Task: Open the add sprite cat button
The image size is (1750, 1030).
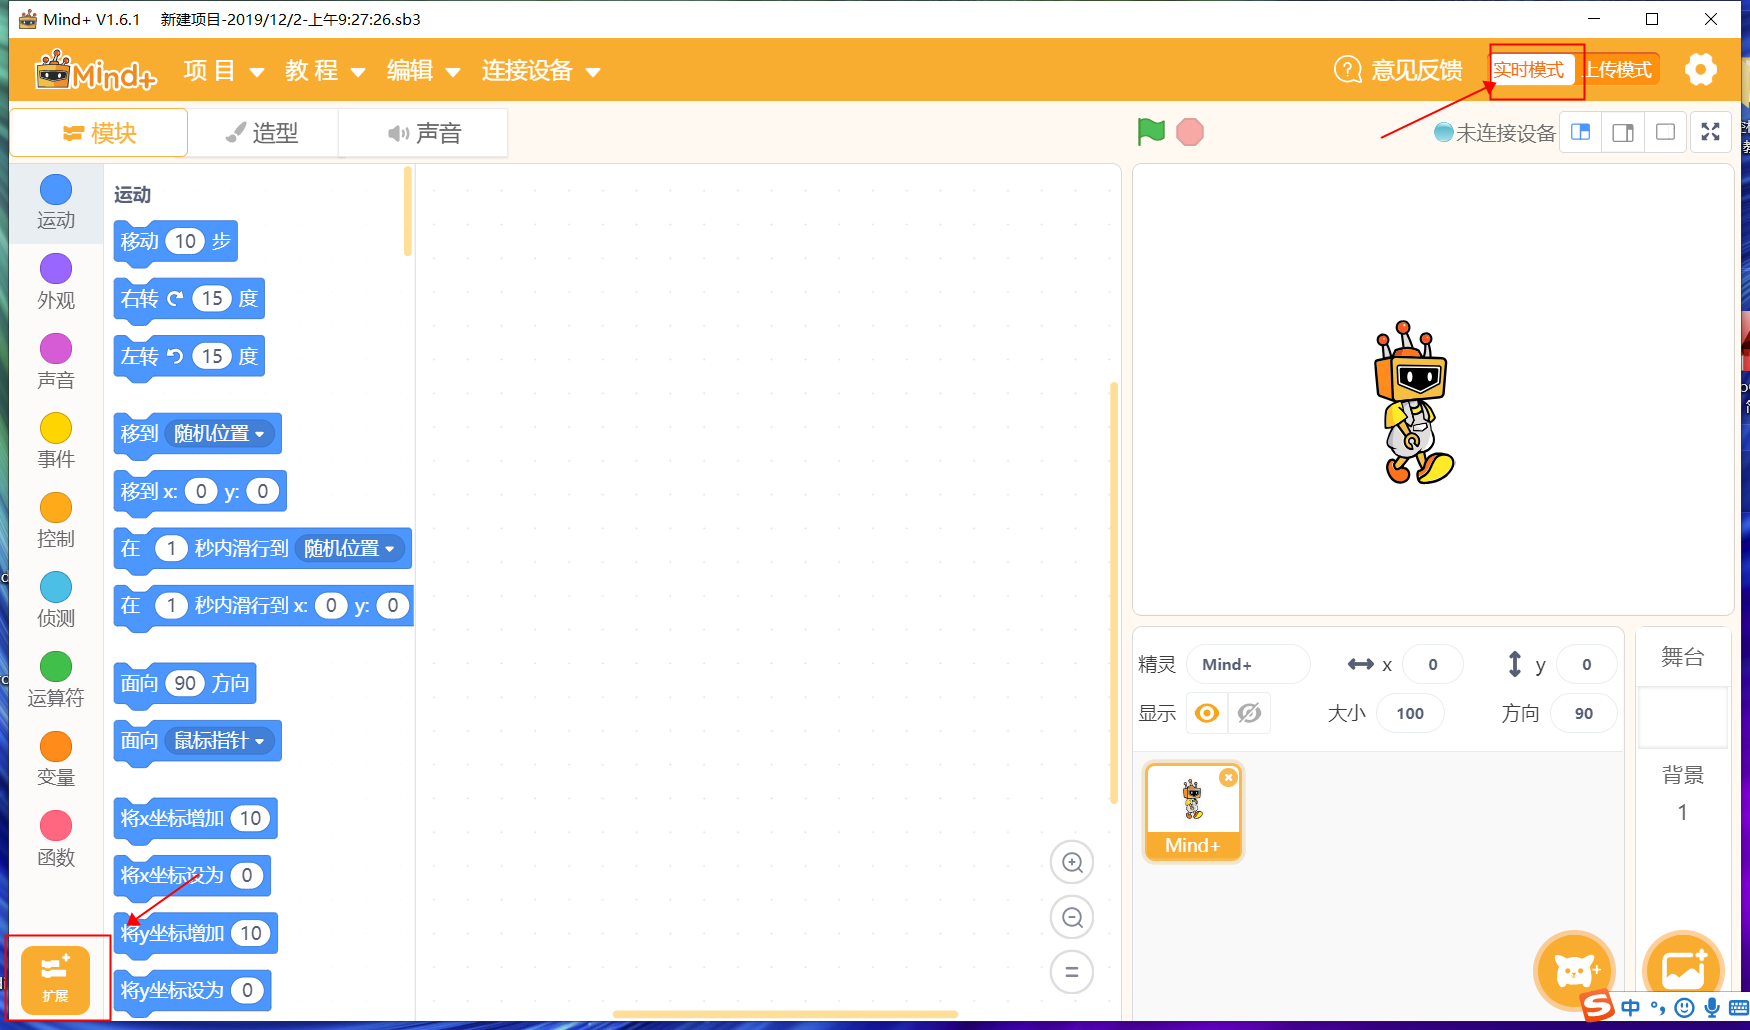Action: (1574, 969)
